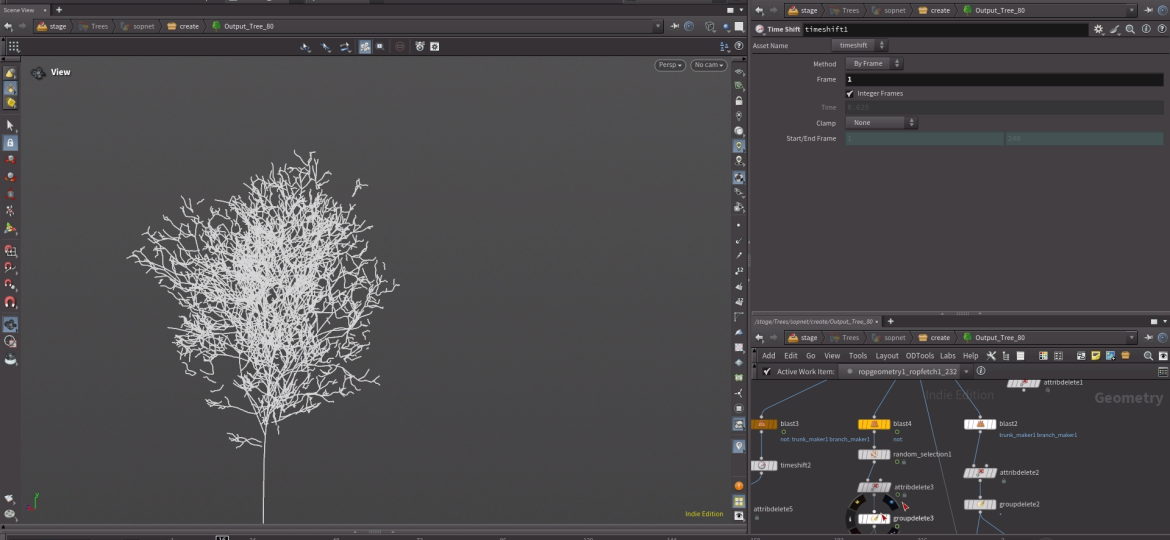Toggle the Active Work Item checkbox
The height and width of the screenshot is (540, 1170).
tap(767, 371)
